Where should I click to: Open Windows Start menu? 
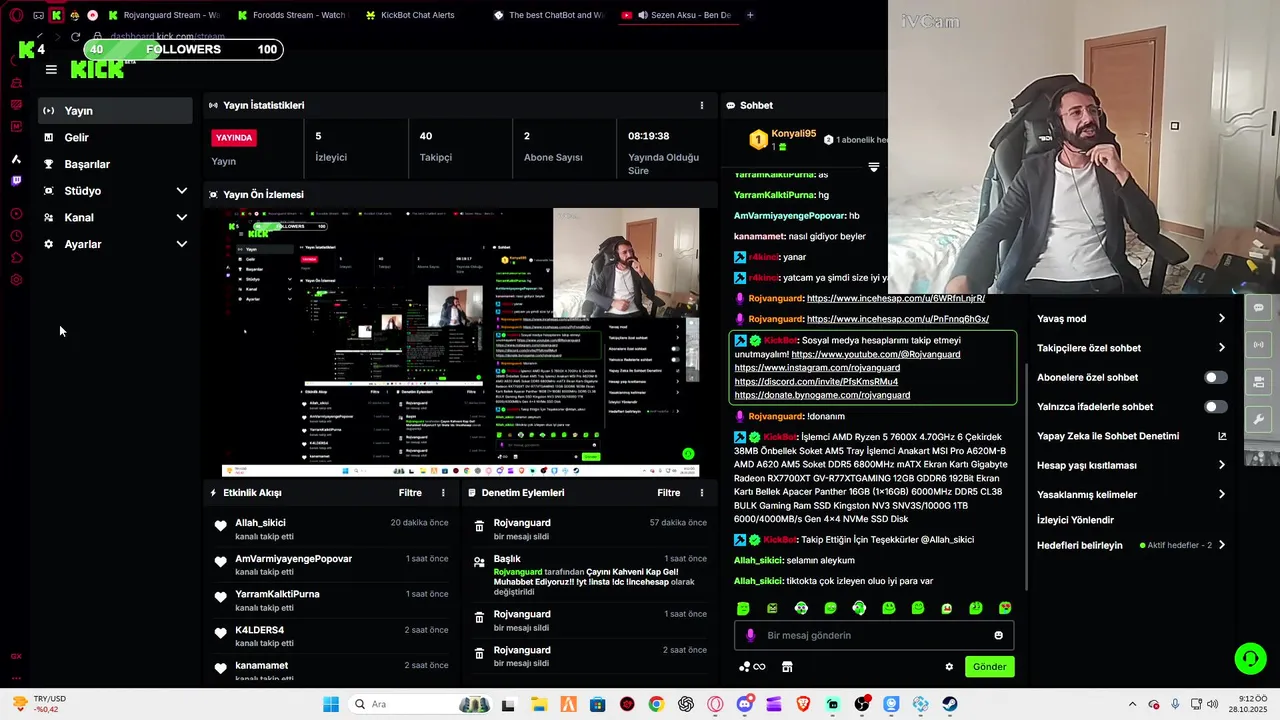[x=330, y=704]
